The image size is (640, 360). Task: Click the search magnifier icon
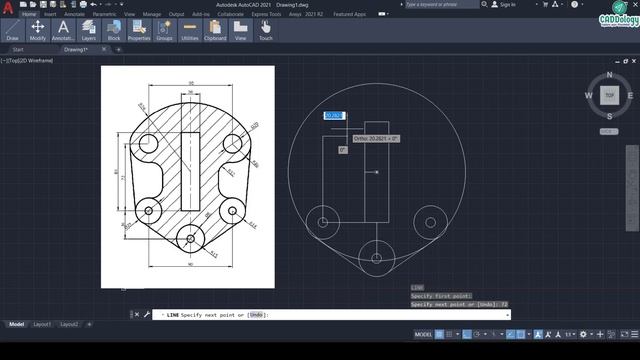(x=484, y=4)
